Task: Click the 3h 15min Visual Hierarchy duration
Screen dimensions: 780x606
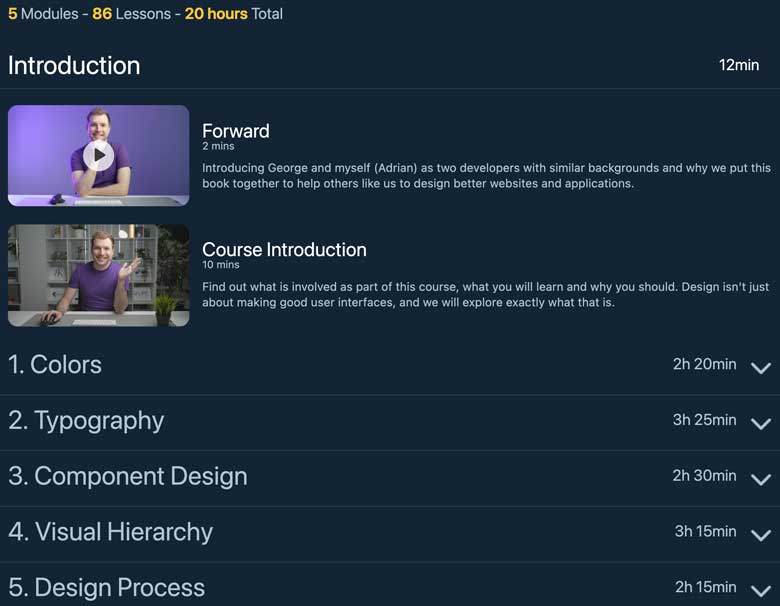Action: (x=705, y=531)
